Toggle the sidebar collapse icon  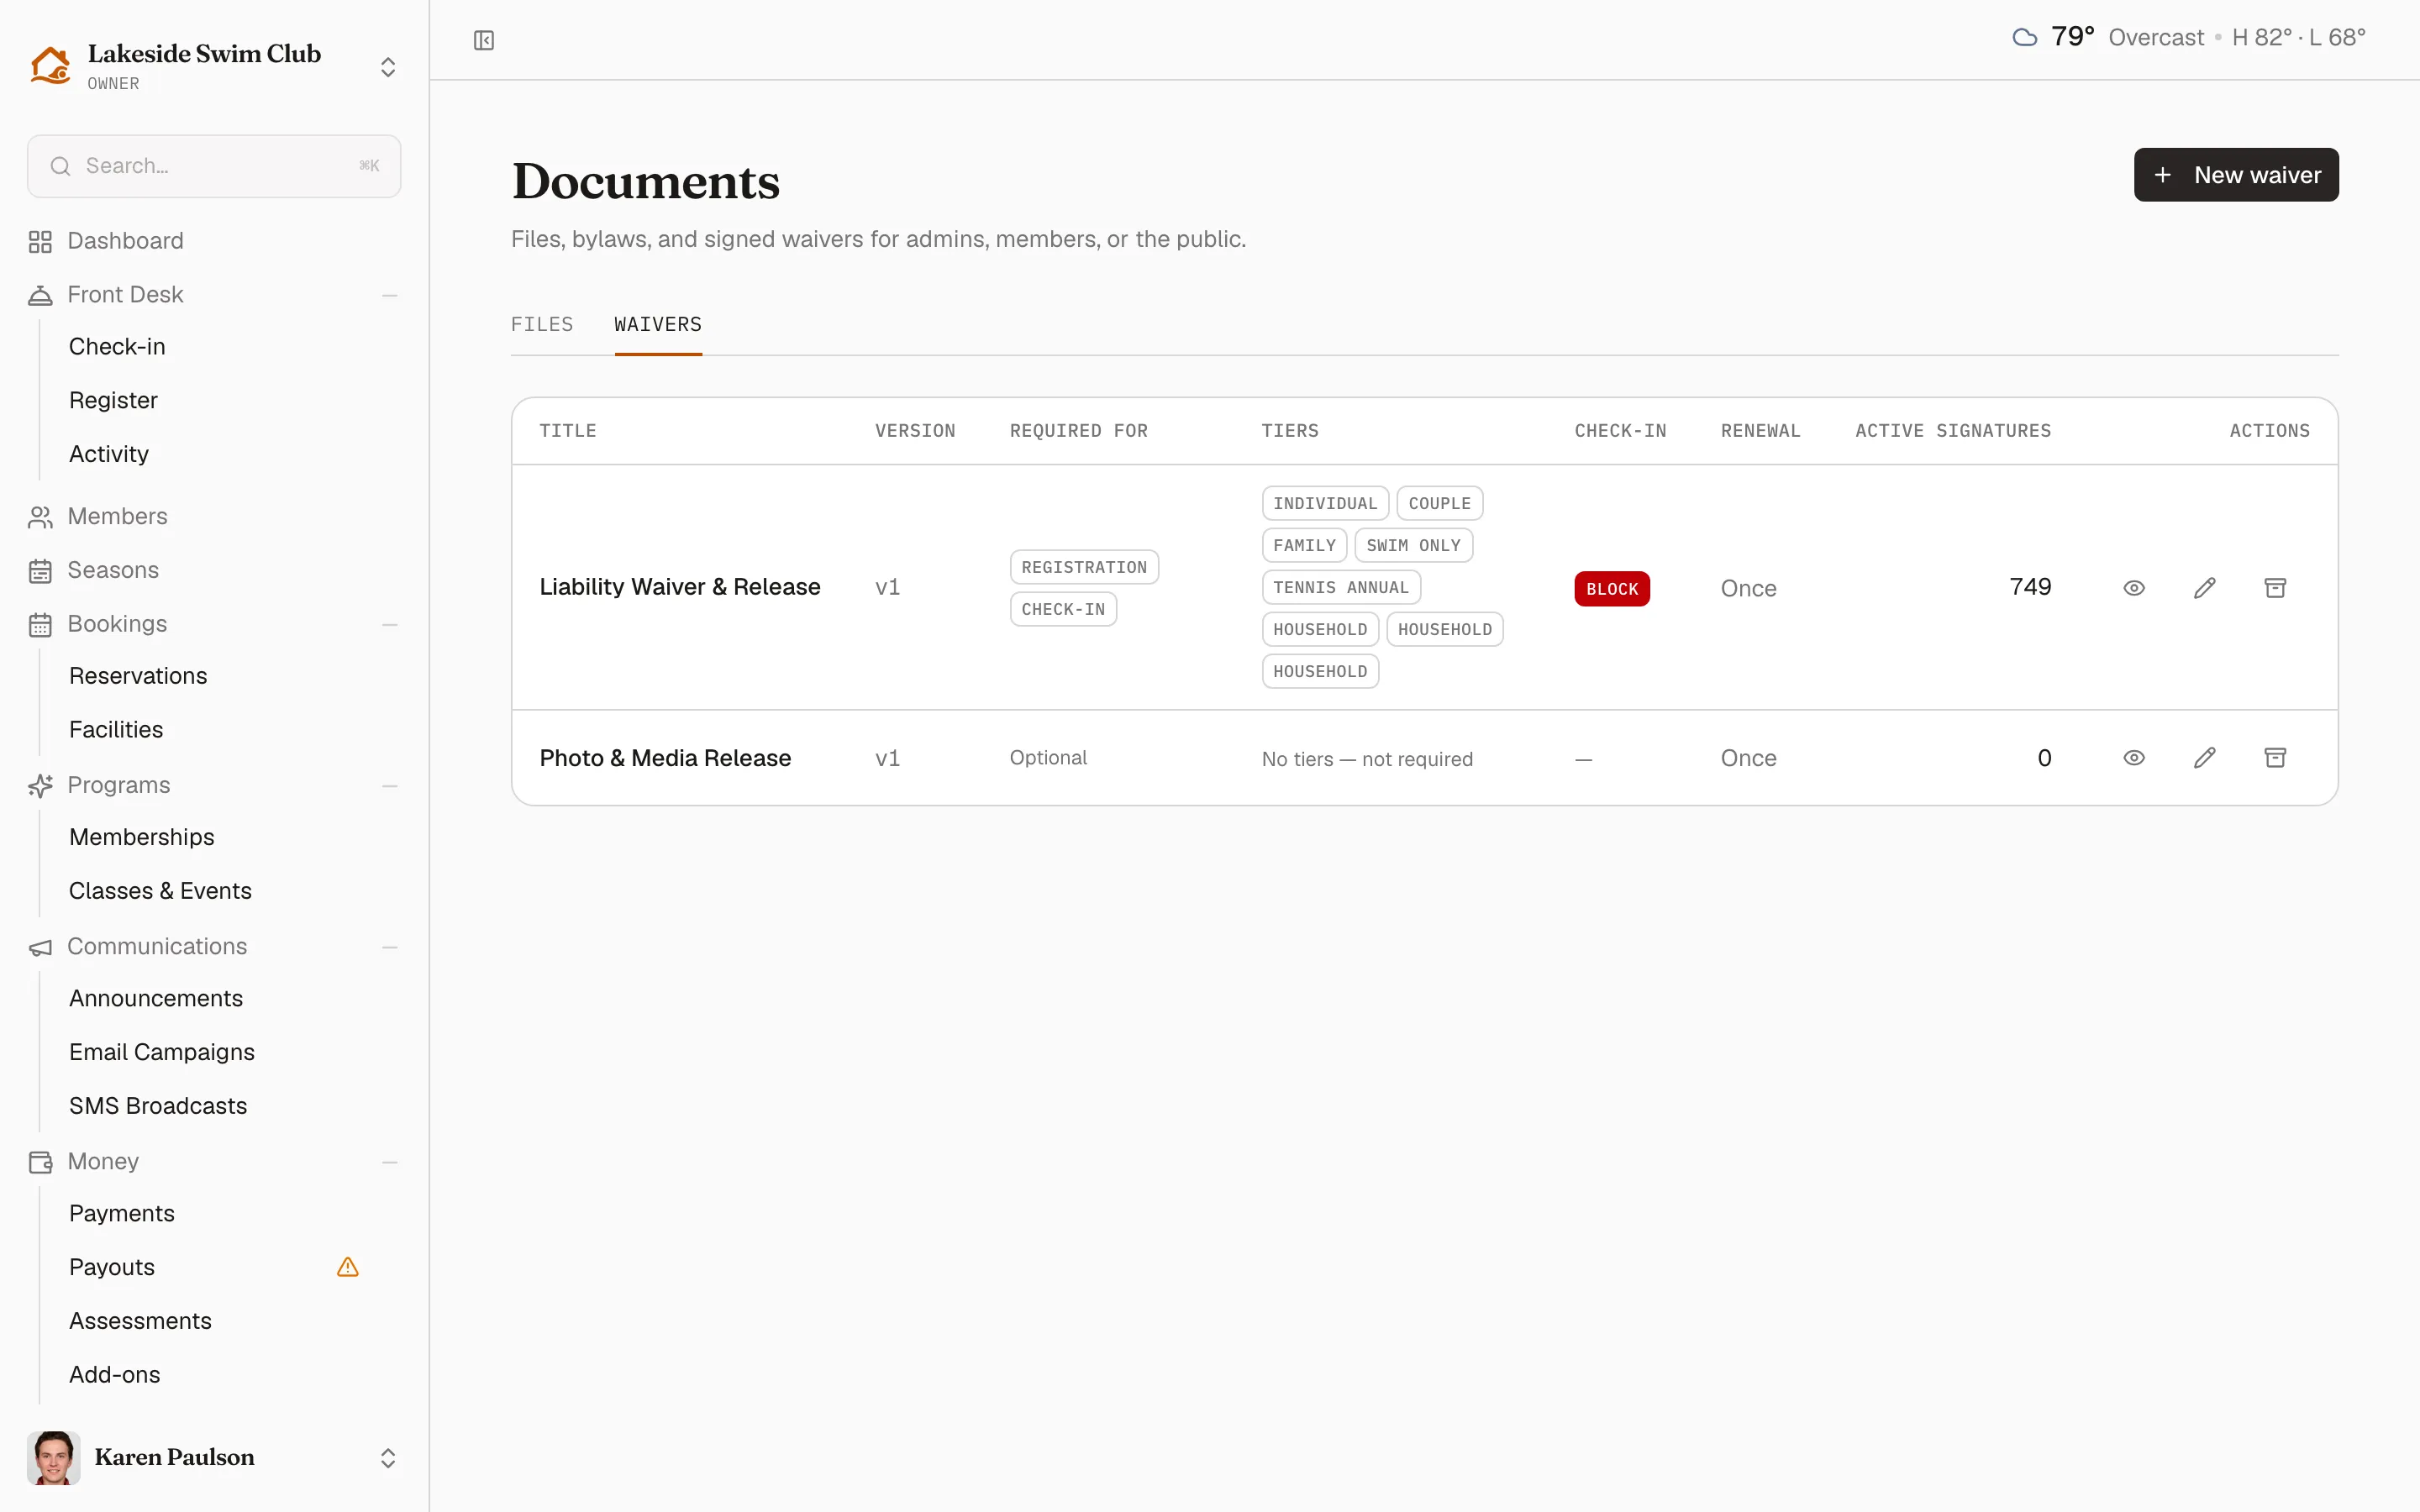click(x=484, y=40)
